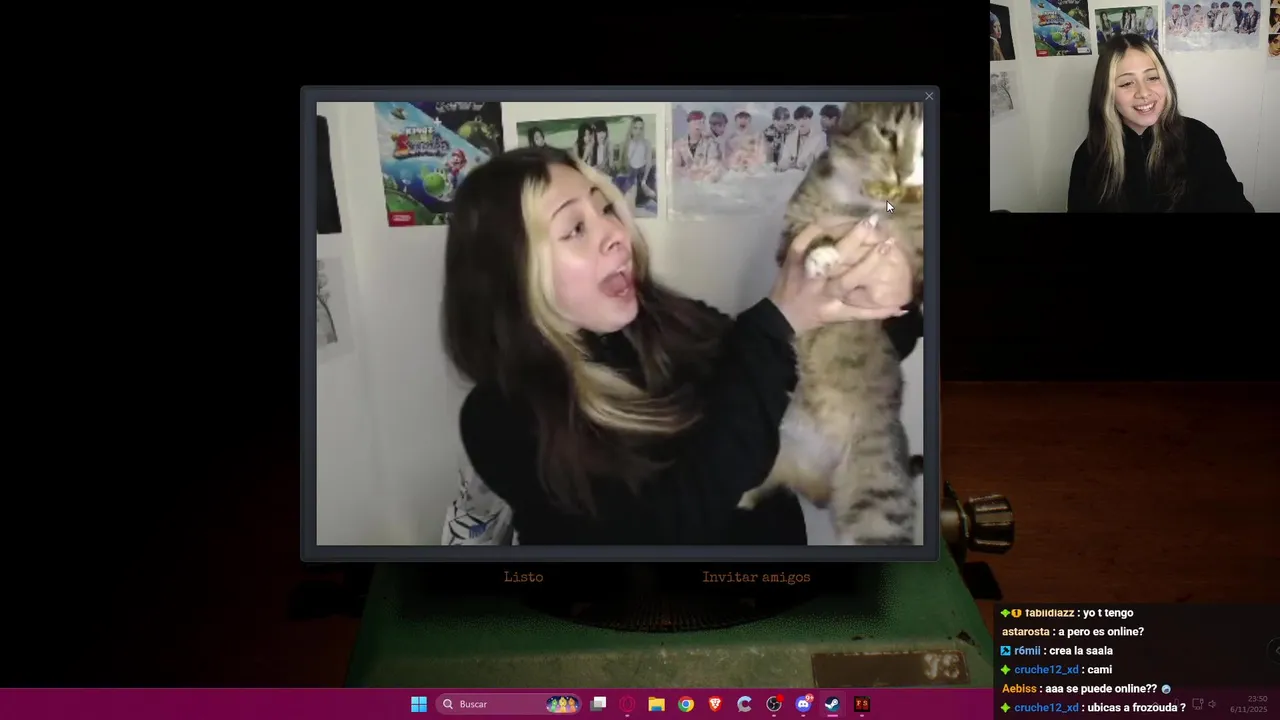Click chat message 'crea la saala'

click(x=1081, y=651)
